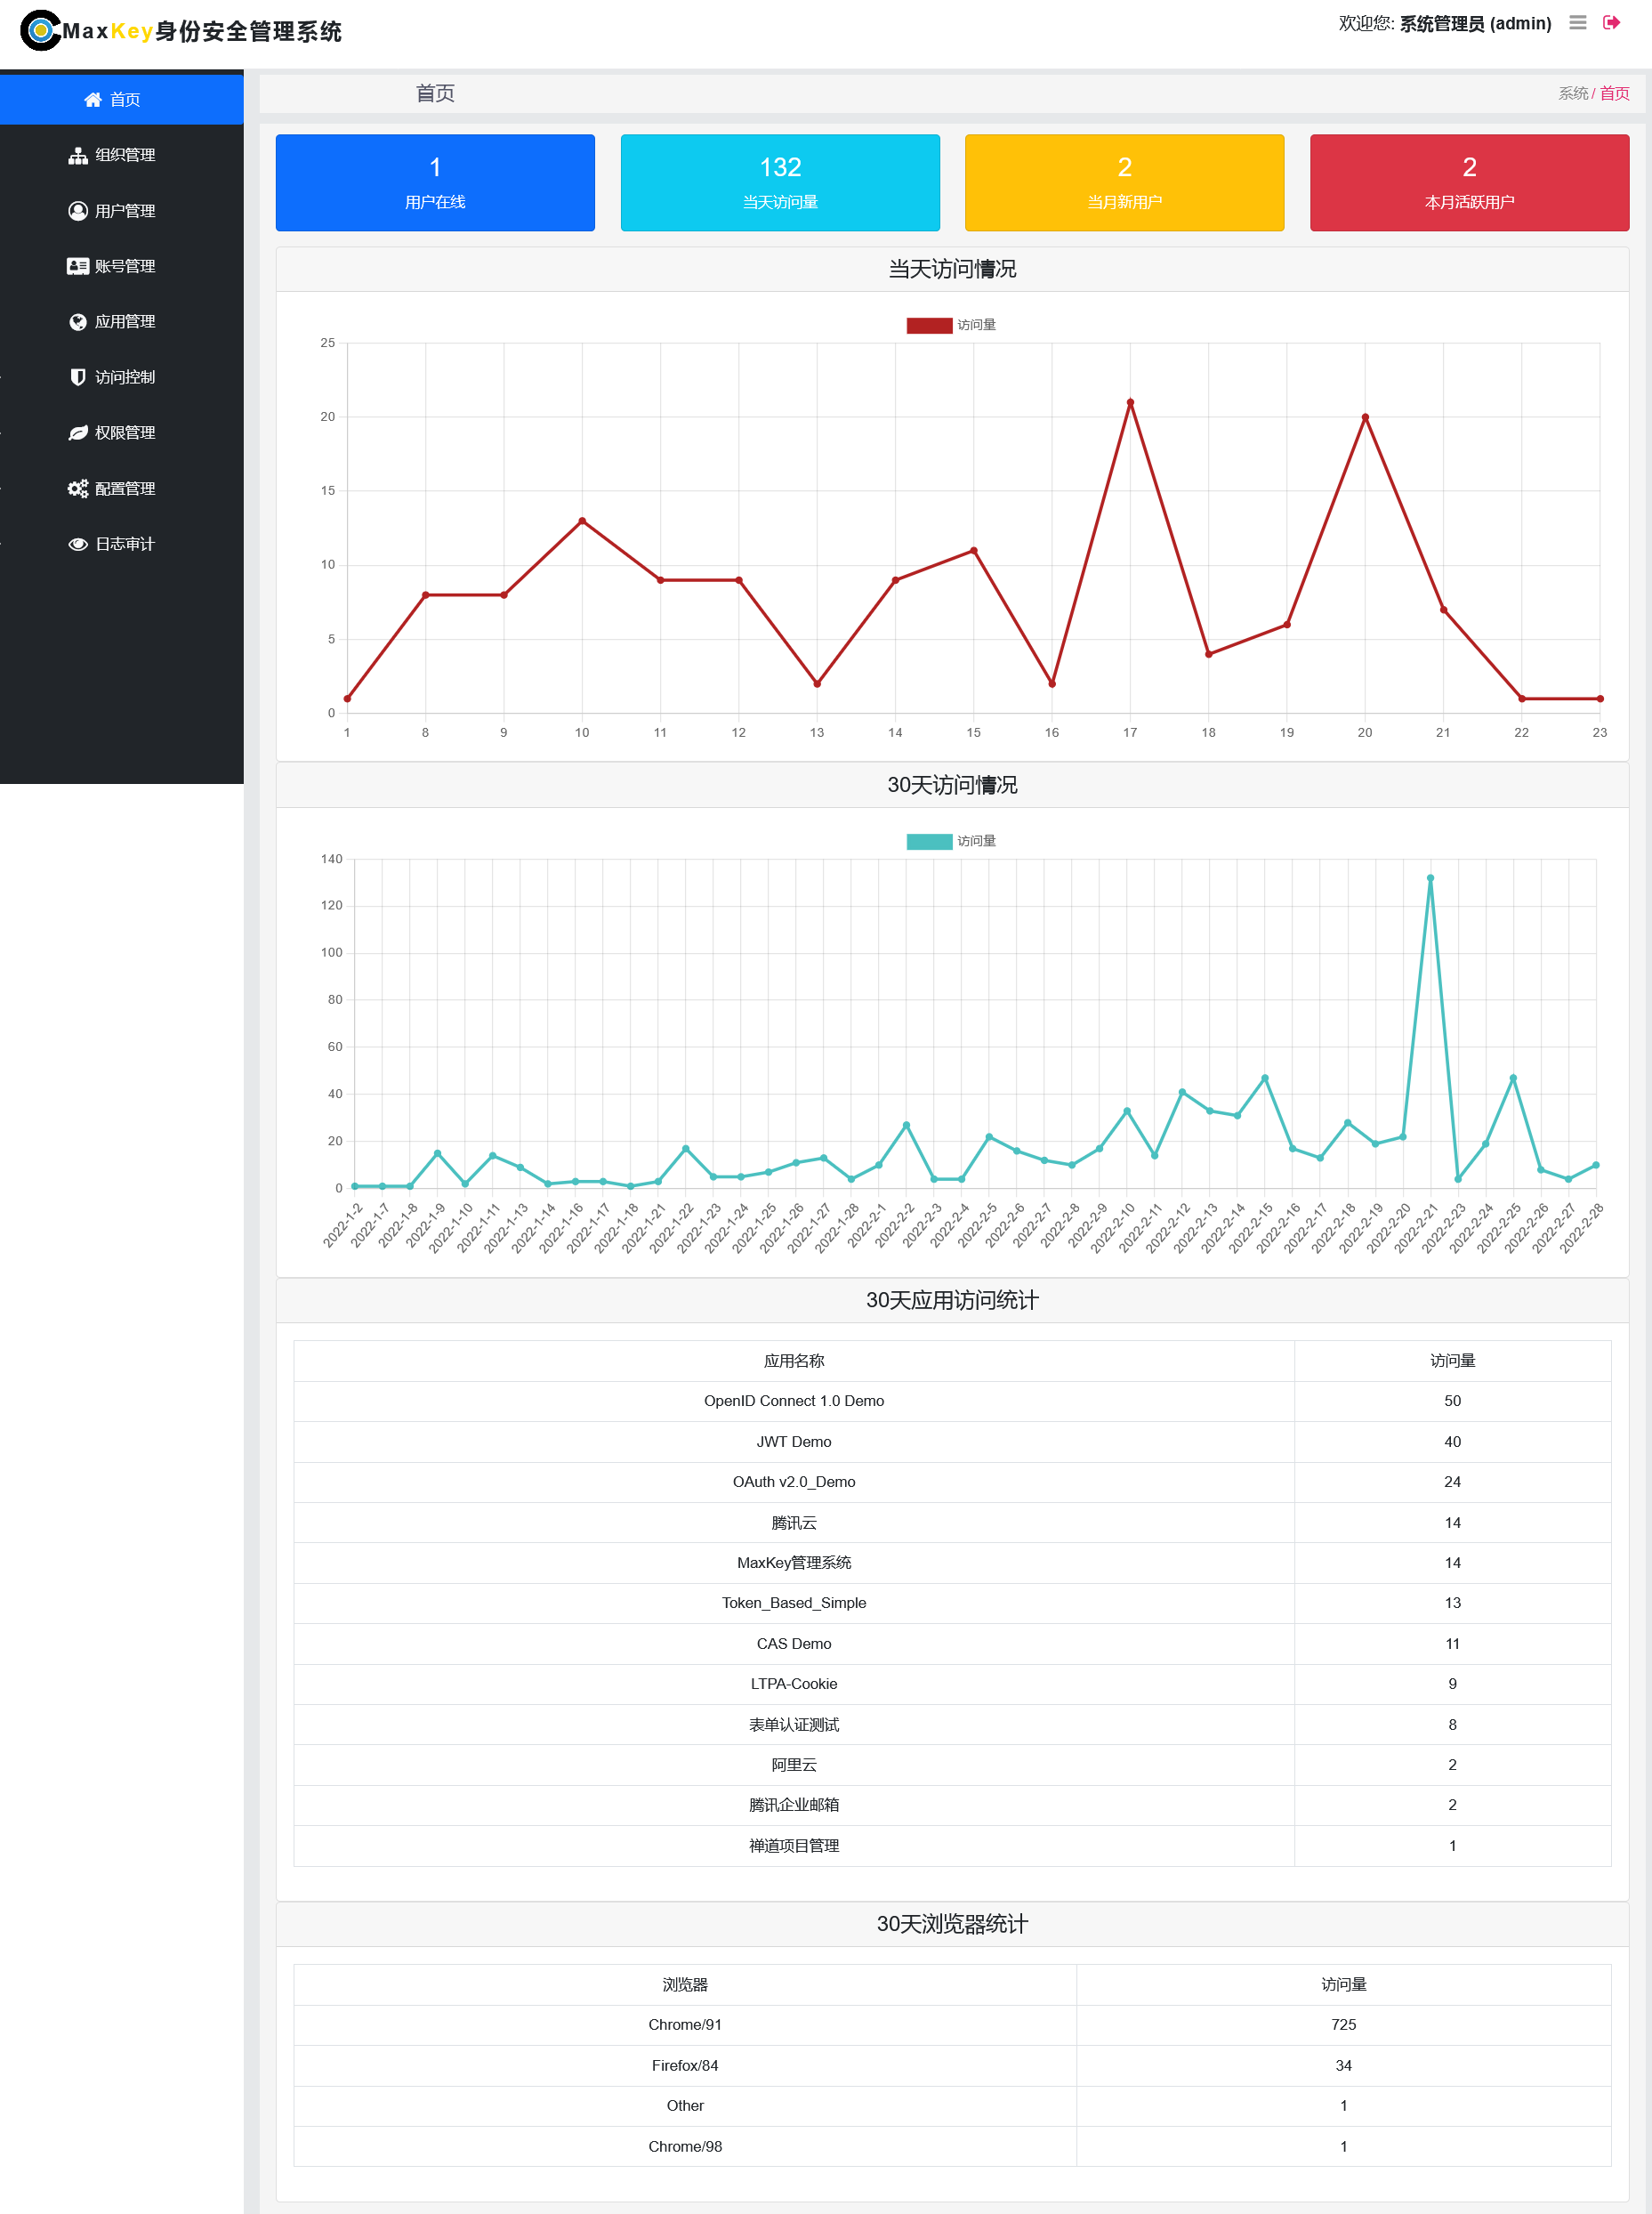Toggle the red 访问量 legend in daily chart
Screen dimensions: 1652x2214
pyautogui.click(x=929, y=325)
